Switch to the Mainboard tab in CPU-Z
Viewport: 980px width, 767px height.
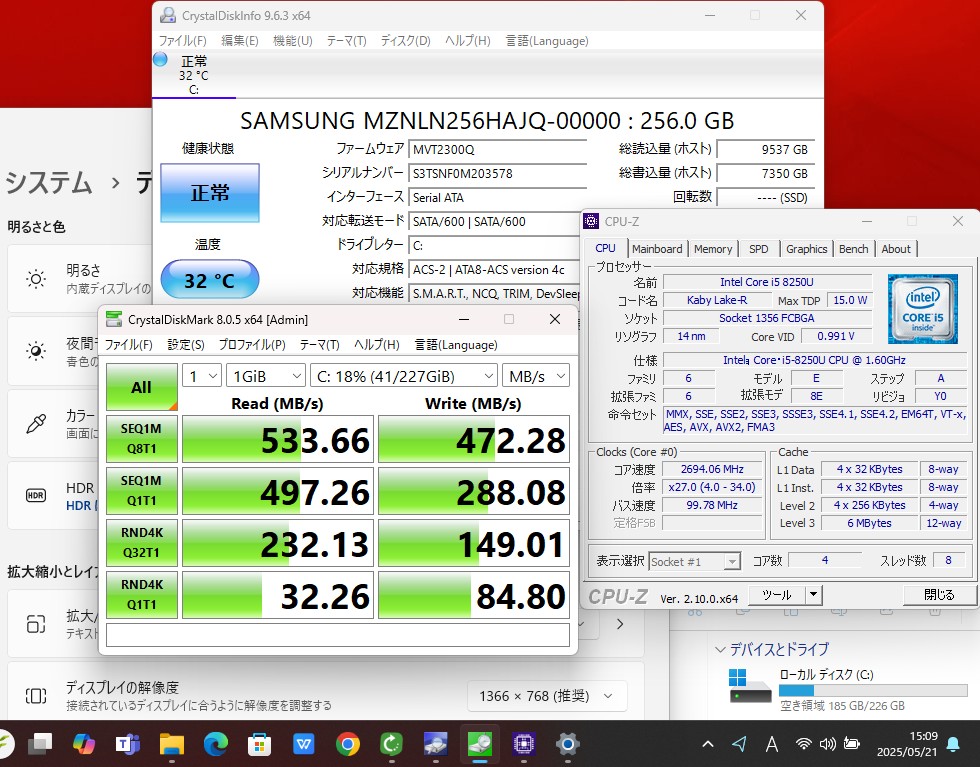point(657,249)
